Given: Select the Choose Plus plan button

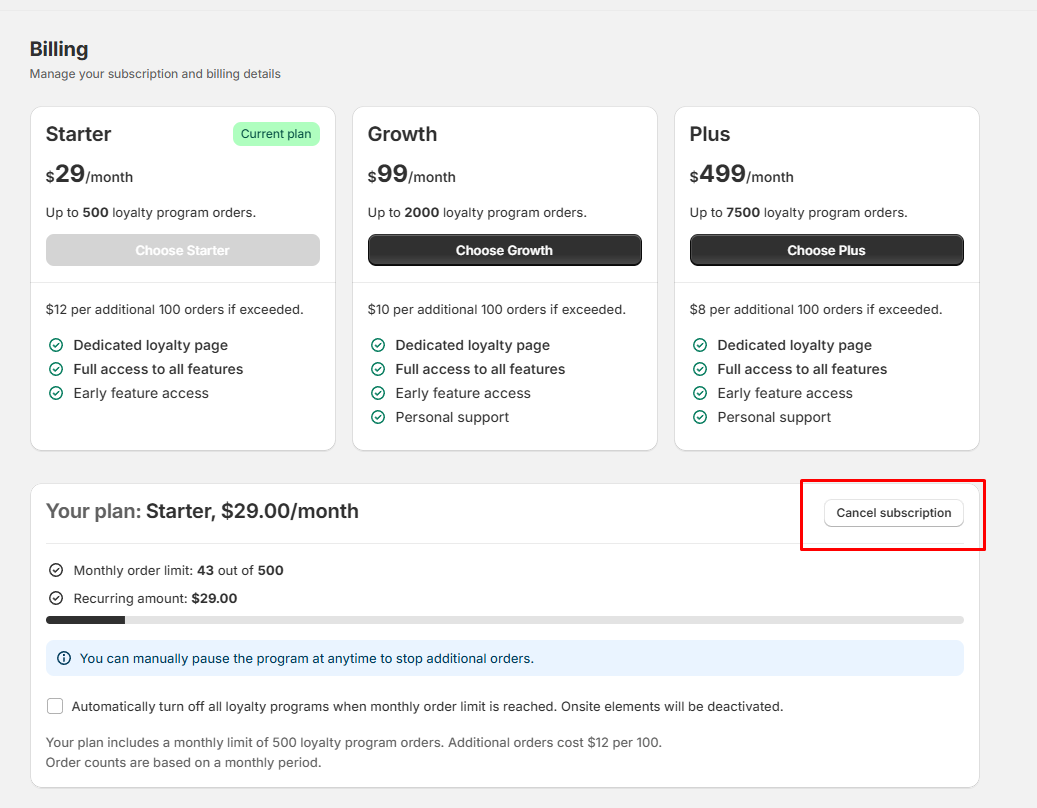Looking at the screenshot, I should (x=826, y=250).
